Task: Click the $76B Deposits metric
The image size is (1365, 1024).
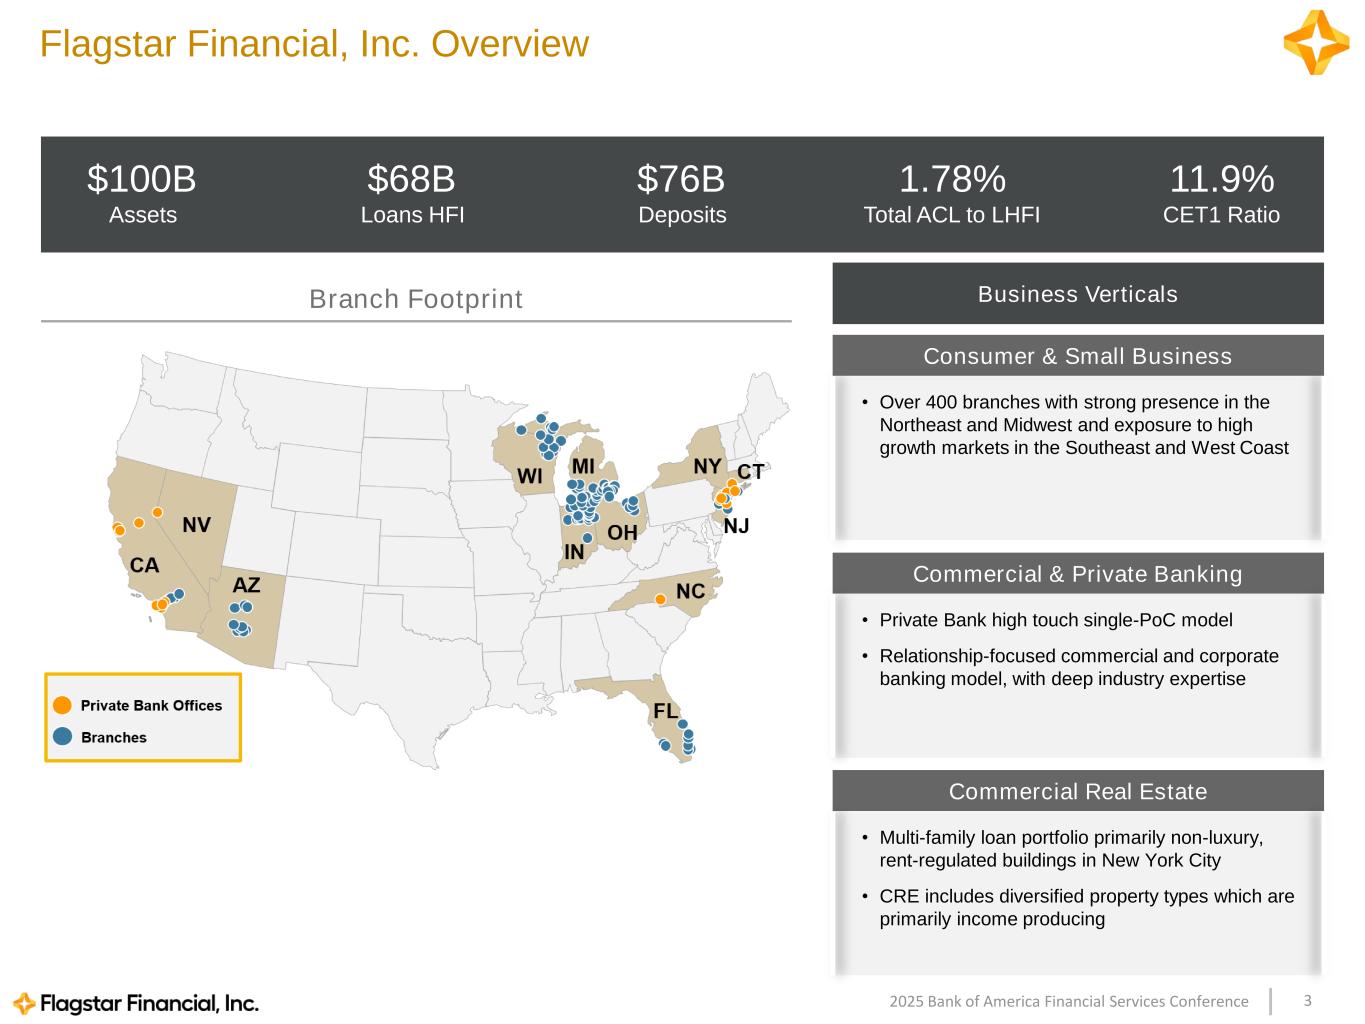Action: coord(682,194)
